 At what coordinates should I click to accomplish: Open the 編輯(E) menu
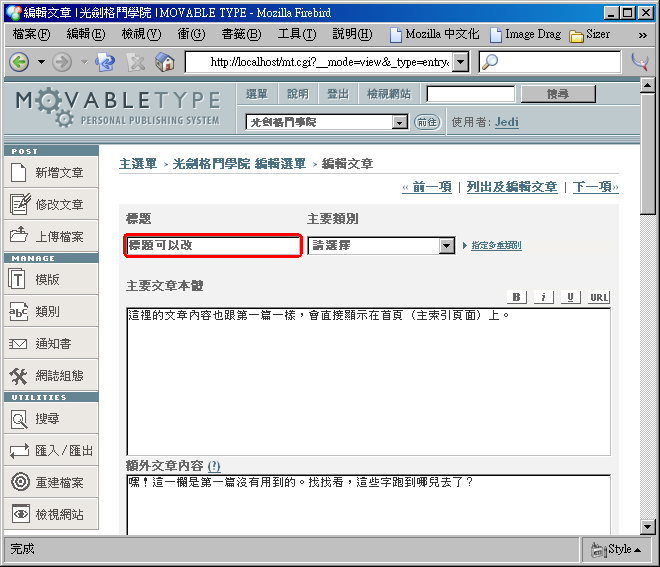tap(86, 34)
